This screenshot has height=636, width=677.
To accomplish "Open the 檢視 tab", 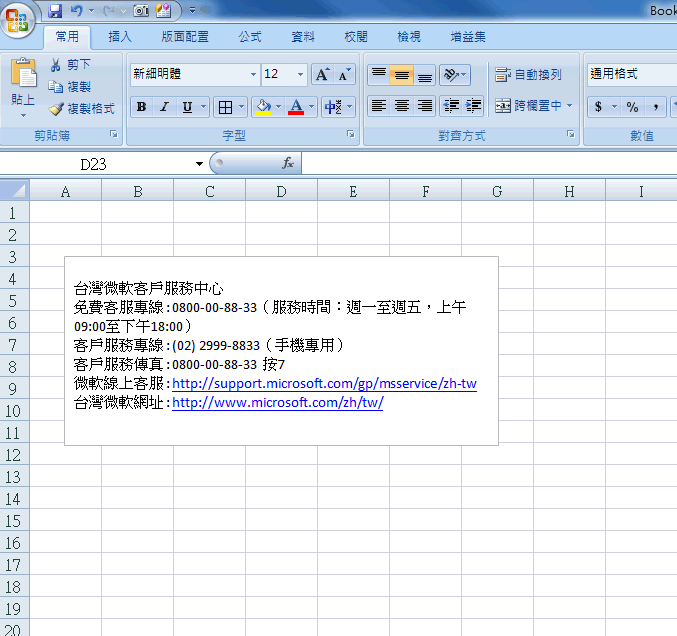I will (x=408, y=37).
